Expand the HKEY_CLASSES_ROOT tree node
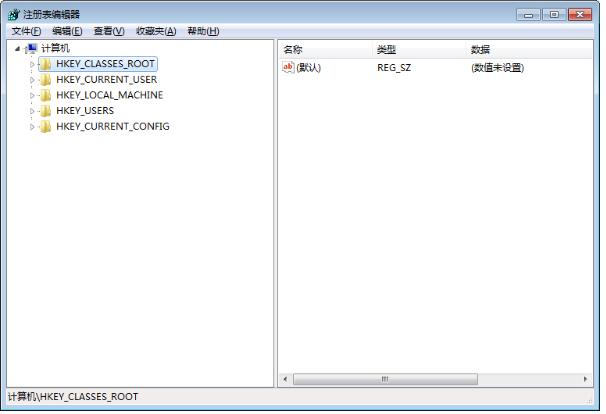Screen dimensions: 606x414 click(32, 64)
